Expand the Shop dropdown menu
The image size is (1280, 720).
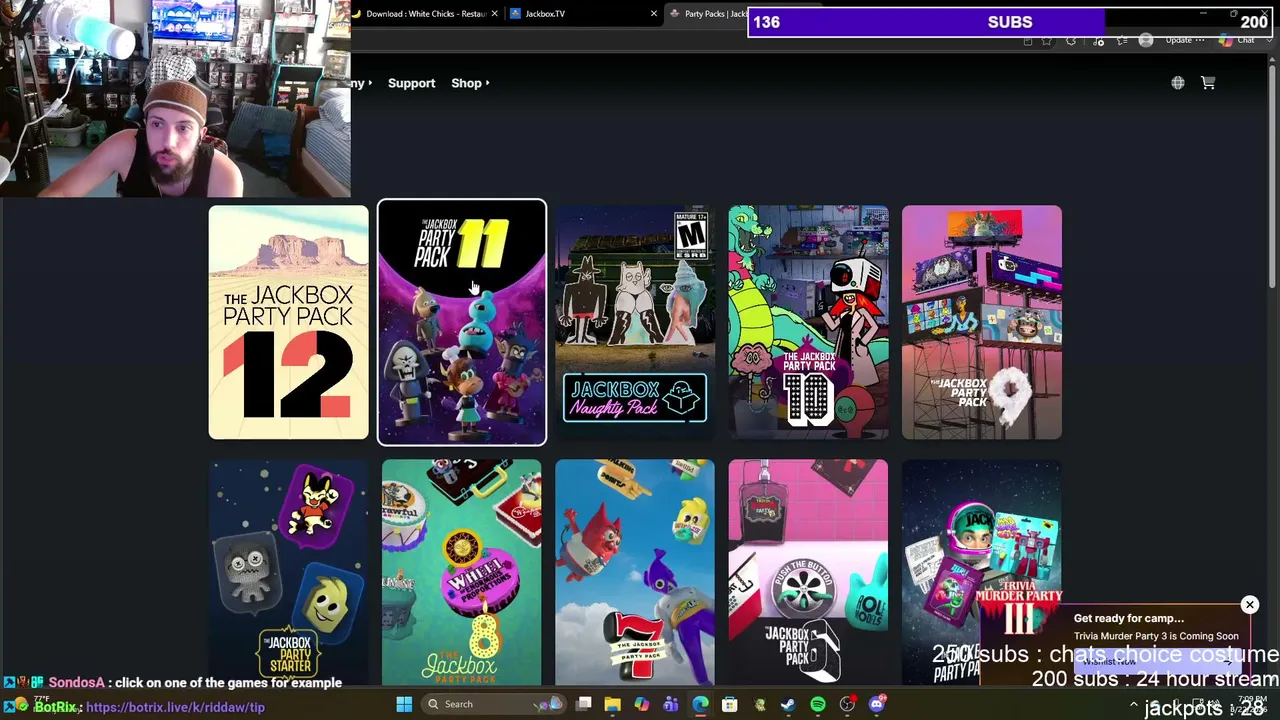click(470, 83)
